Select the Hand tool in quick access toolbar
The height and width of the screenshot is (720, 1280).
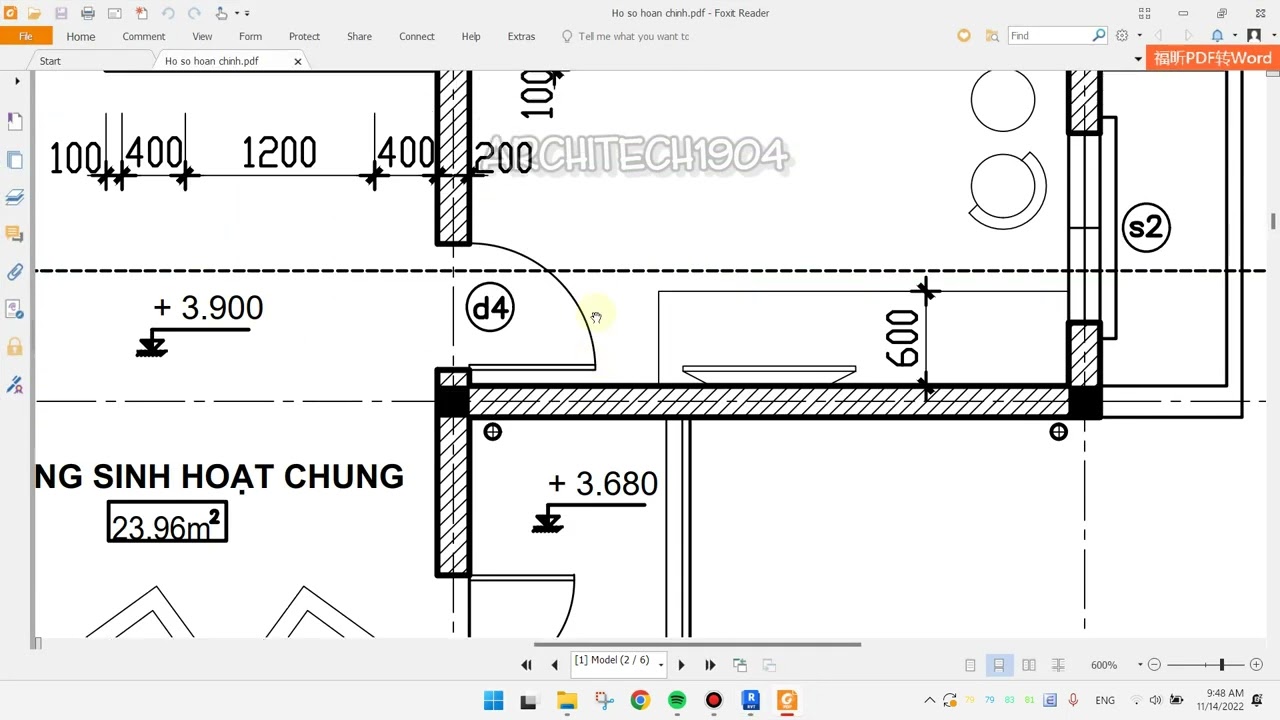221,13
